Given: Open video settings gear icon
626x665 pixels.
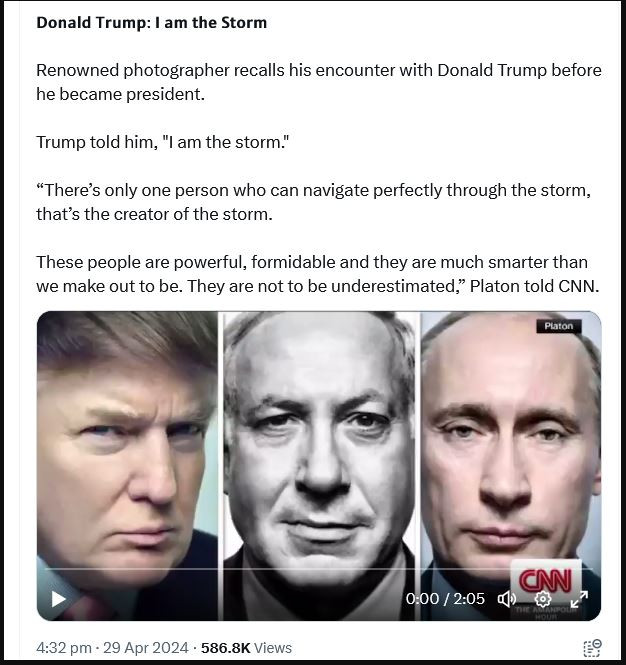Looking at the screenshot, I should tap(543, 599).
